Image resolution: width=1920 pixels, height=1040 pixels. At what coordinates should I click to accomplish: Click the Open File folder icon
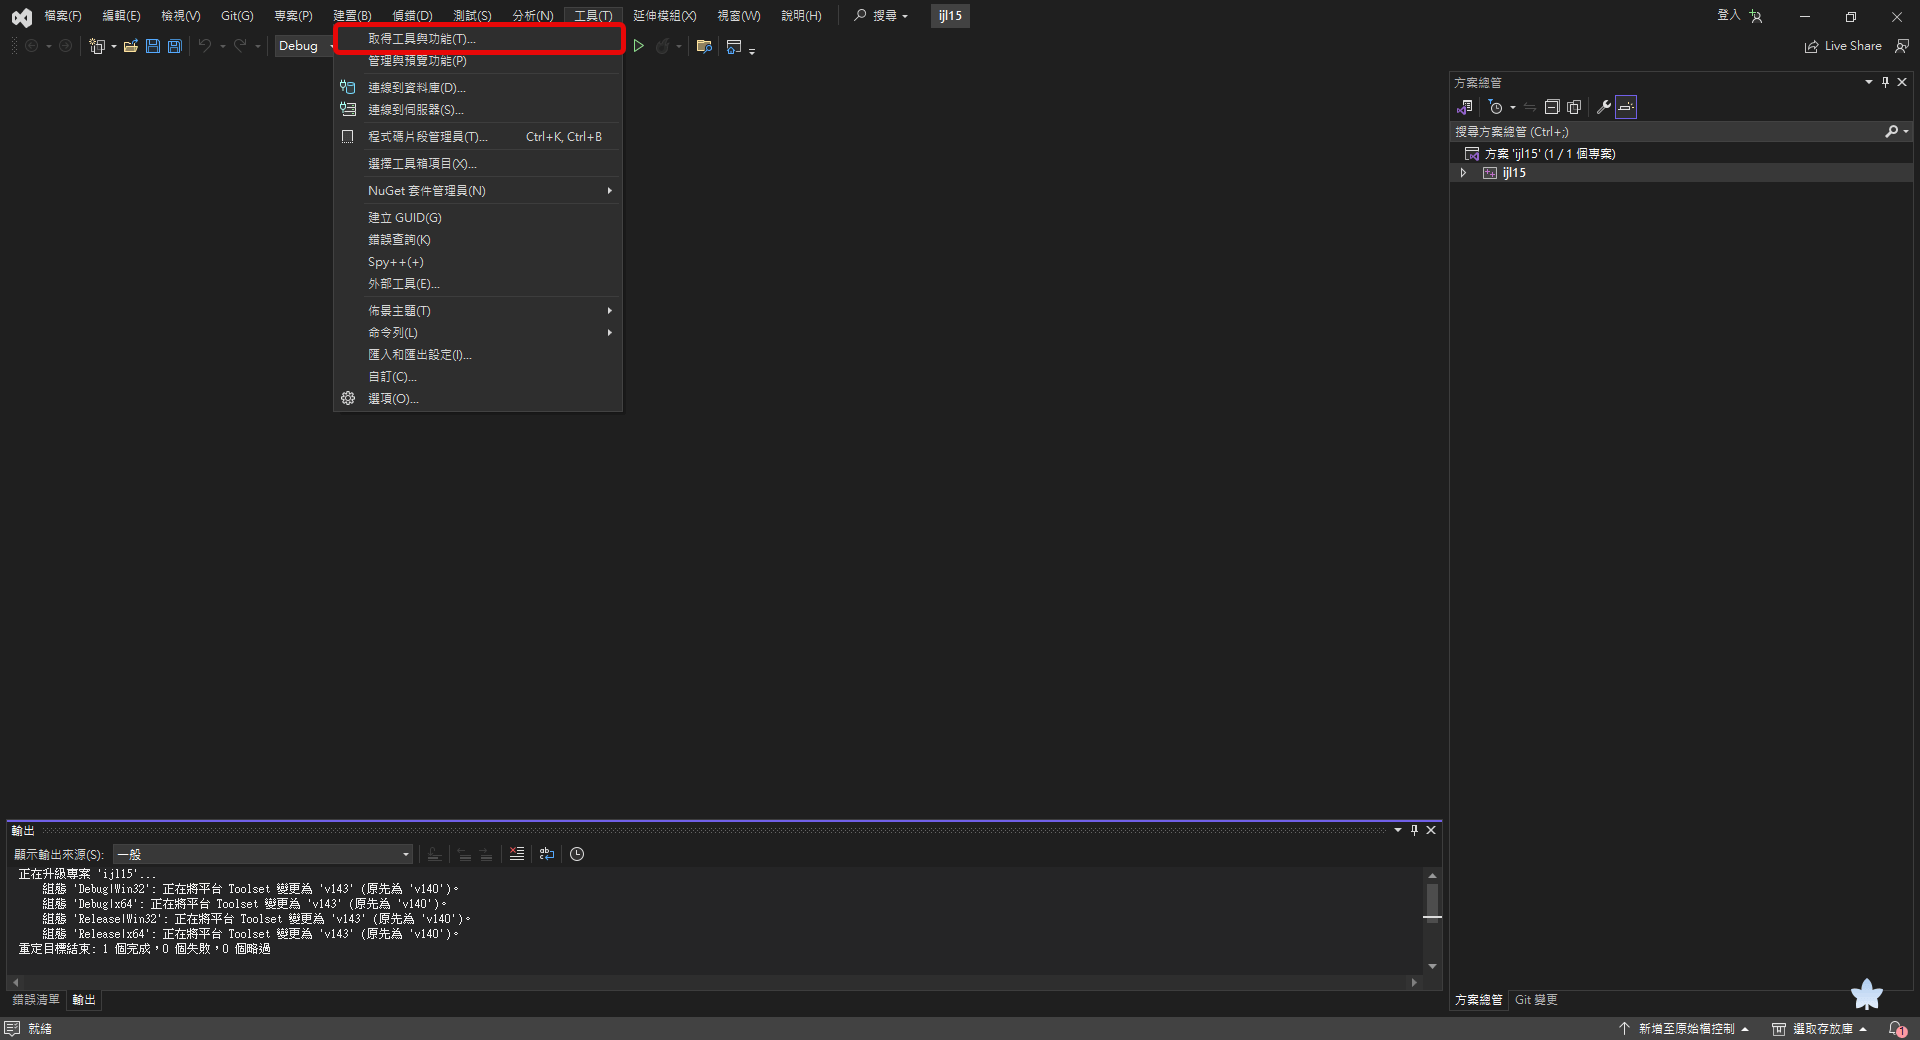[131, 46]
